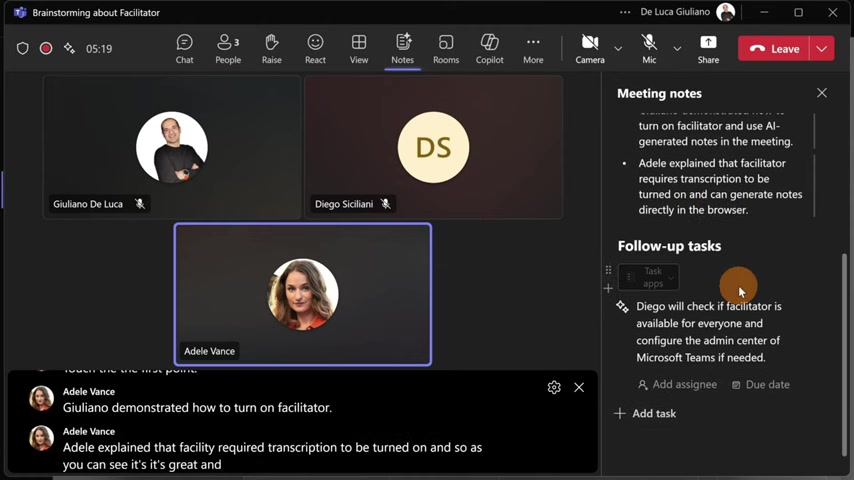Leave the meeting
Image resolution: width=854 pixels, height=480 pixels.
coord(774,48)
